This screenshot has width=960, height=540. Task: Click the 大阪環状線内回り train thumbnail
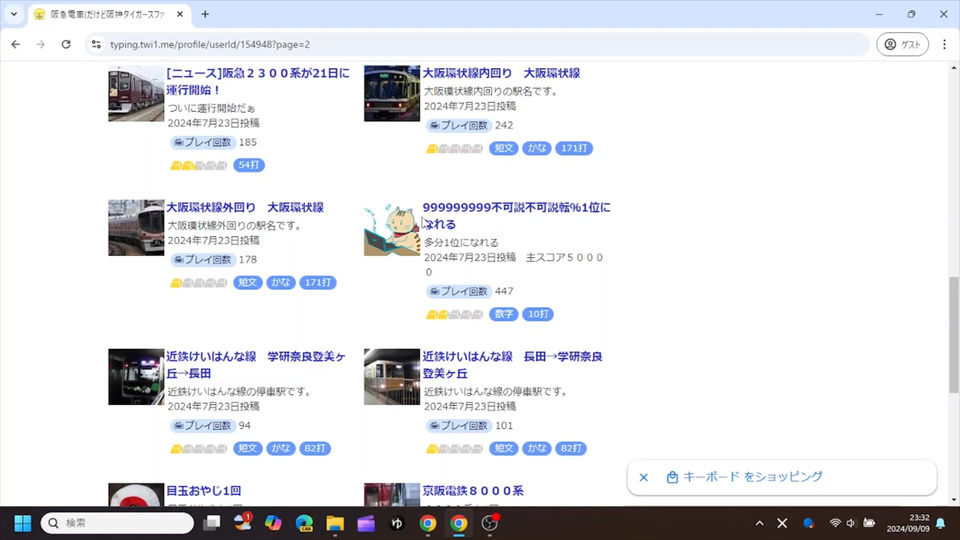click(x=392, y=94)
